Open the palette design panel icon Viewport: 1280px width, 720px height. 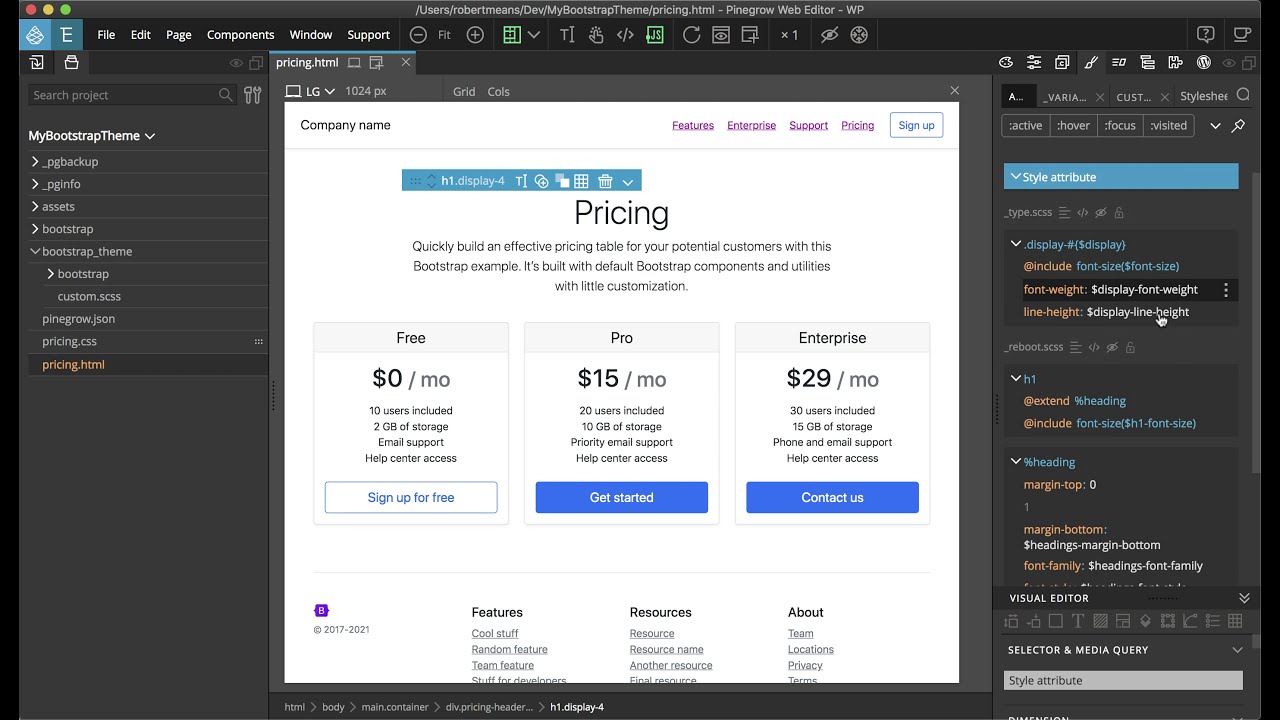[x=1006, y=62]
